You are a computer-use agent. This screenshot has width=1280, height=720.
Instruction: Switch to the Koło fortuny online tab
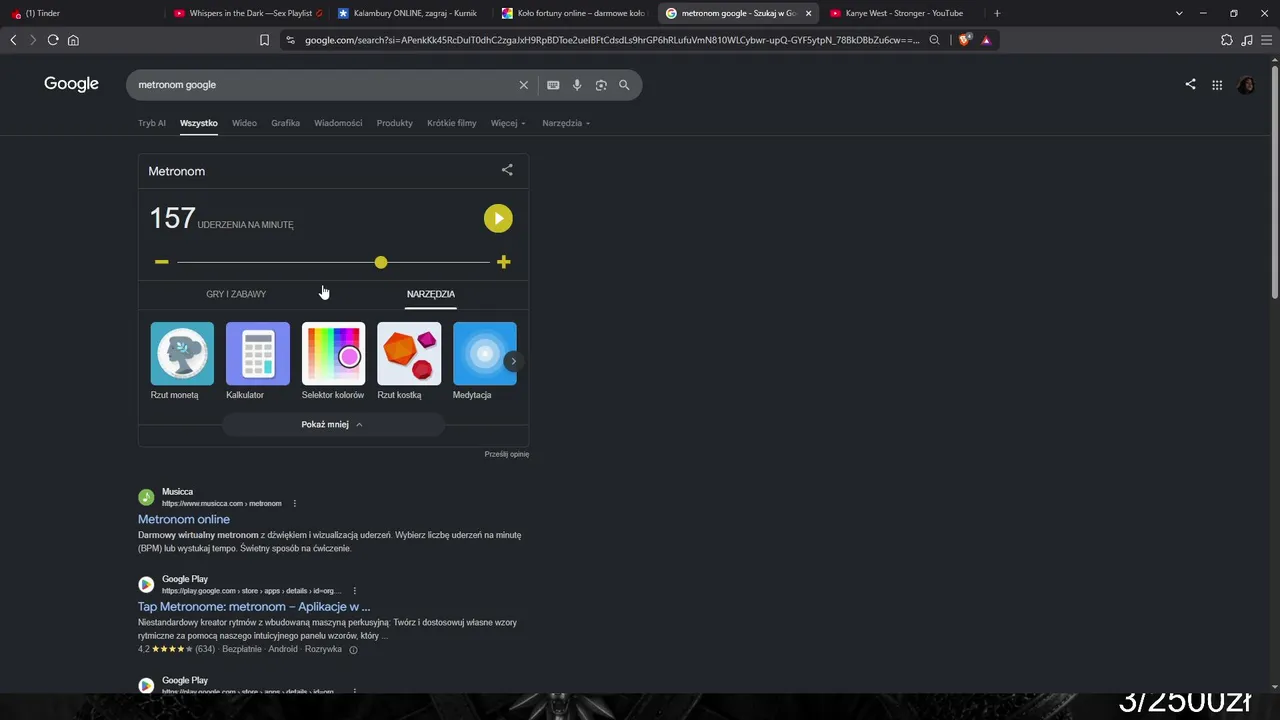[x=574, y=13]
